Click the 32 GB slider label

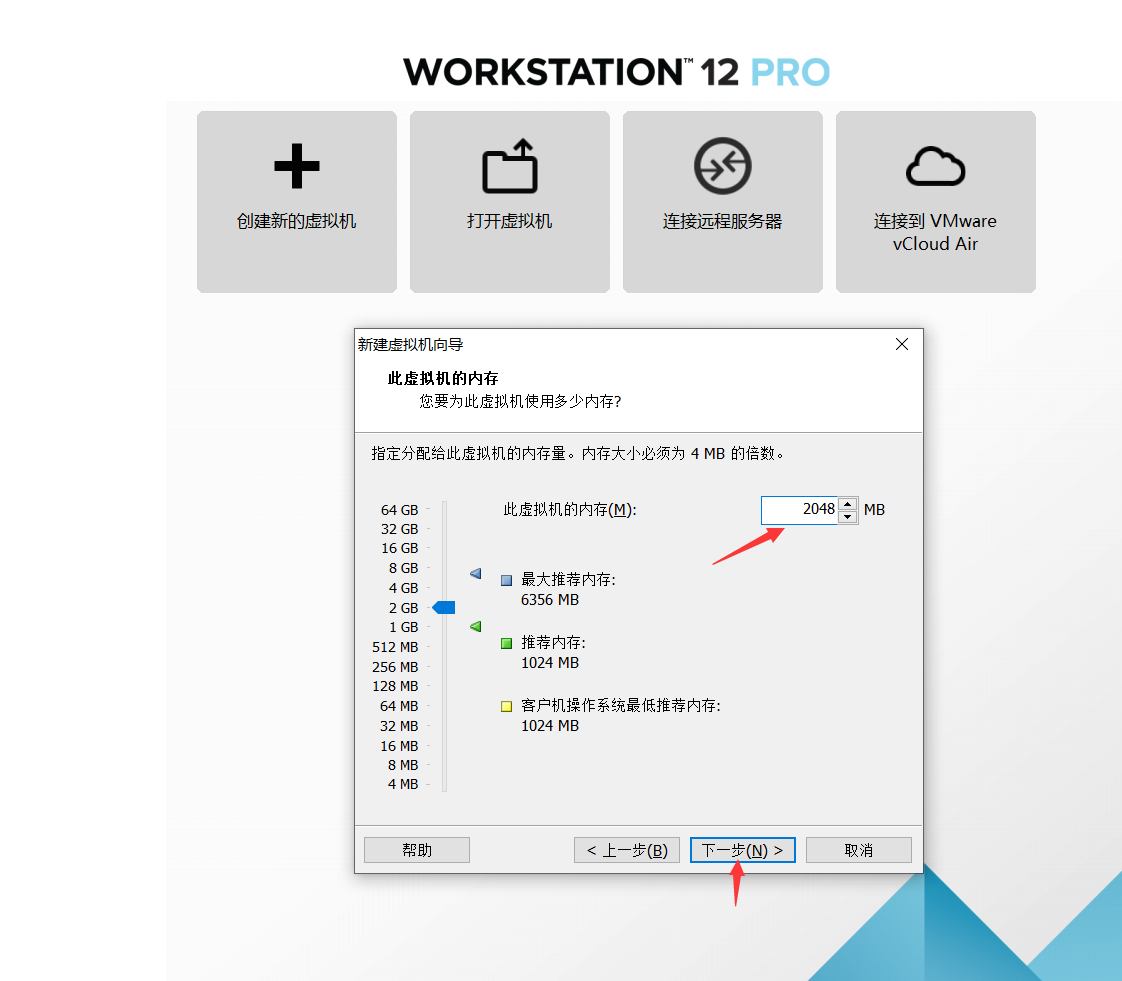(399, 529)
